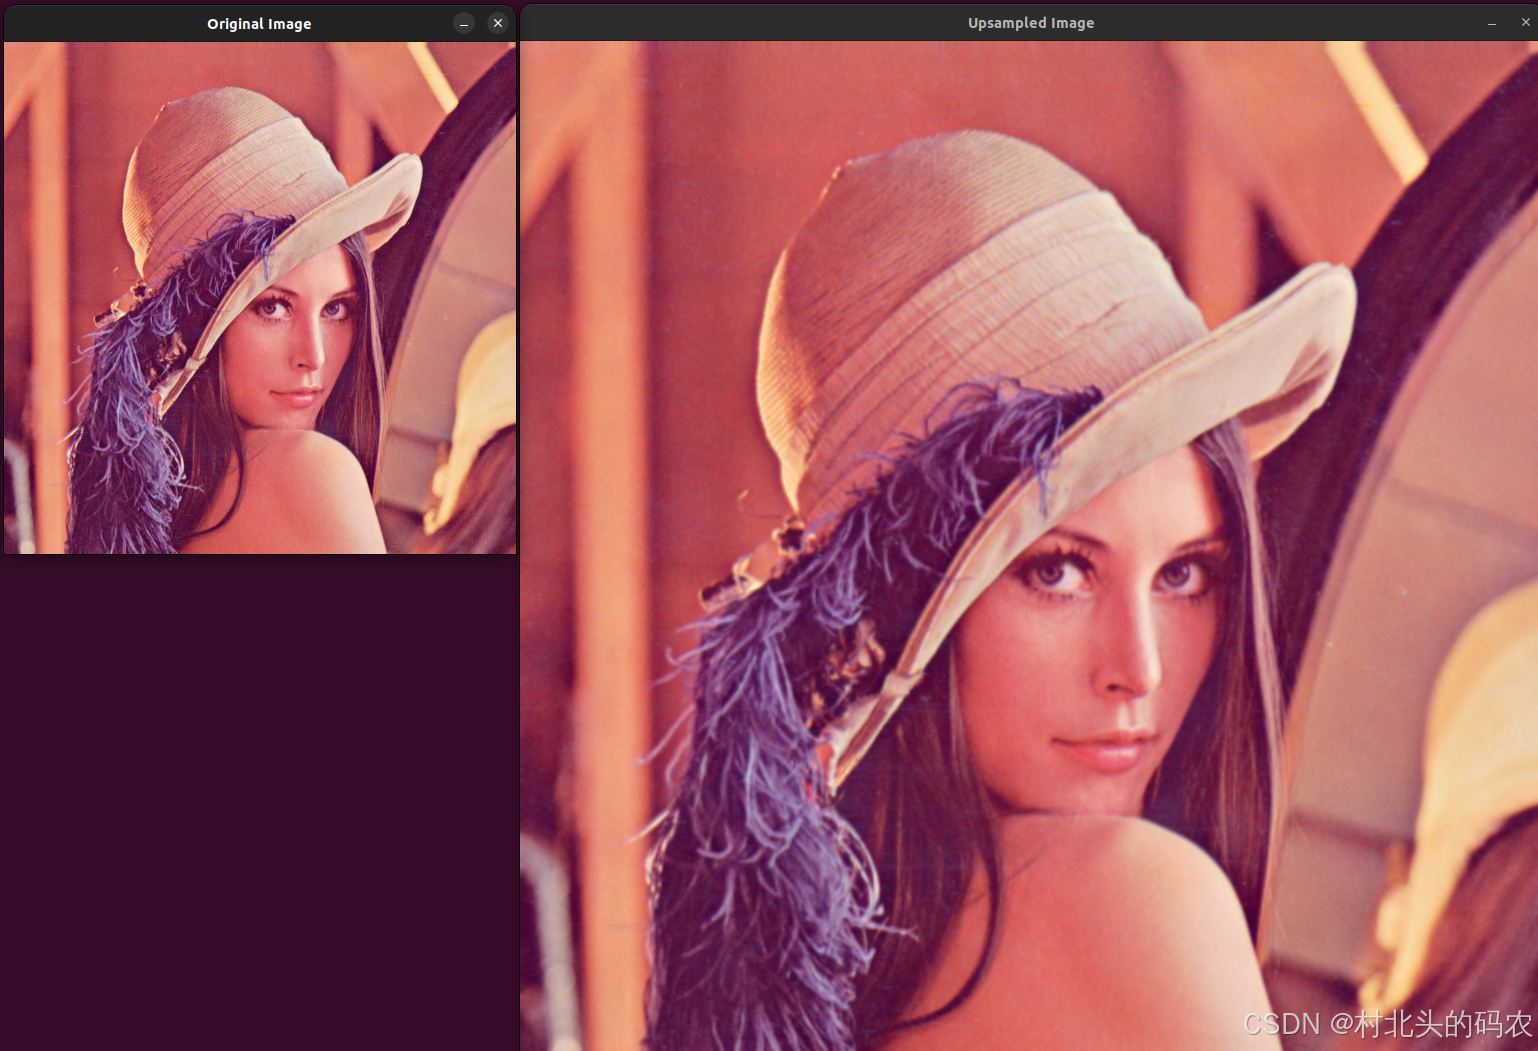Close the Original Image window

(x=498, y=23)
